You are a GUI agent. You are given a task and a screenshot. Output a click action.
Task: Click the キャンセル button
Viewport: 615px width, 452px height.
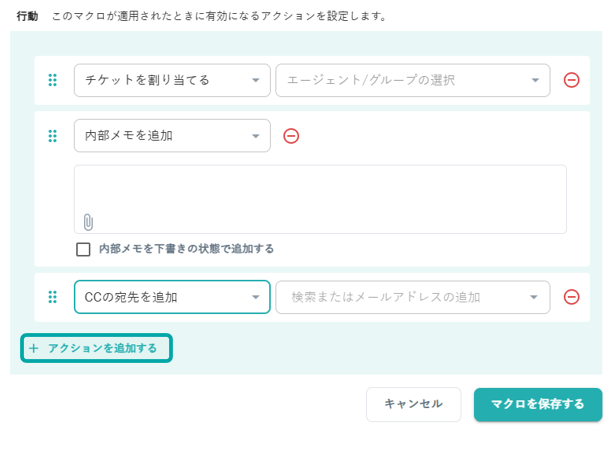coord(413,404)
